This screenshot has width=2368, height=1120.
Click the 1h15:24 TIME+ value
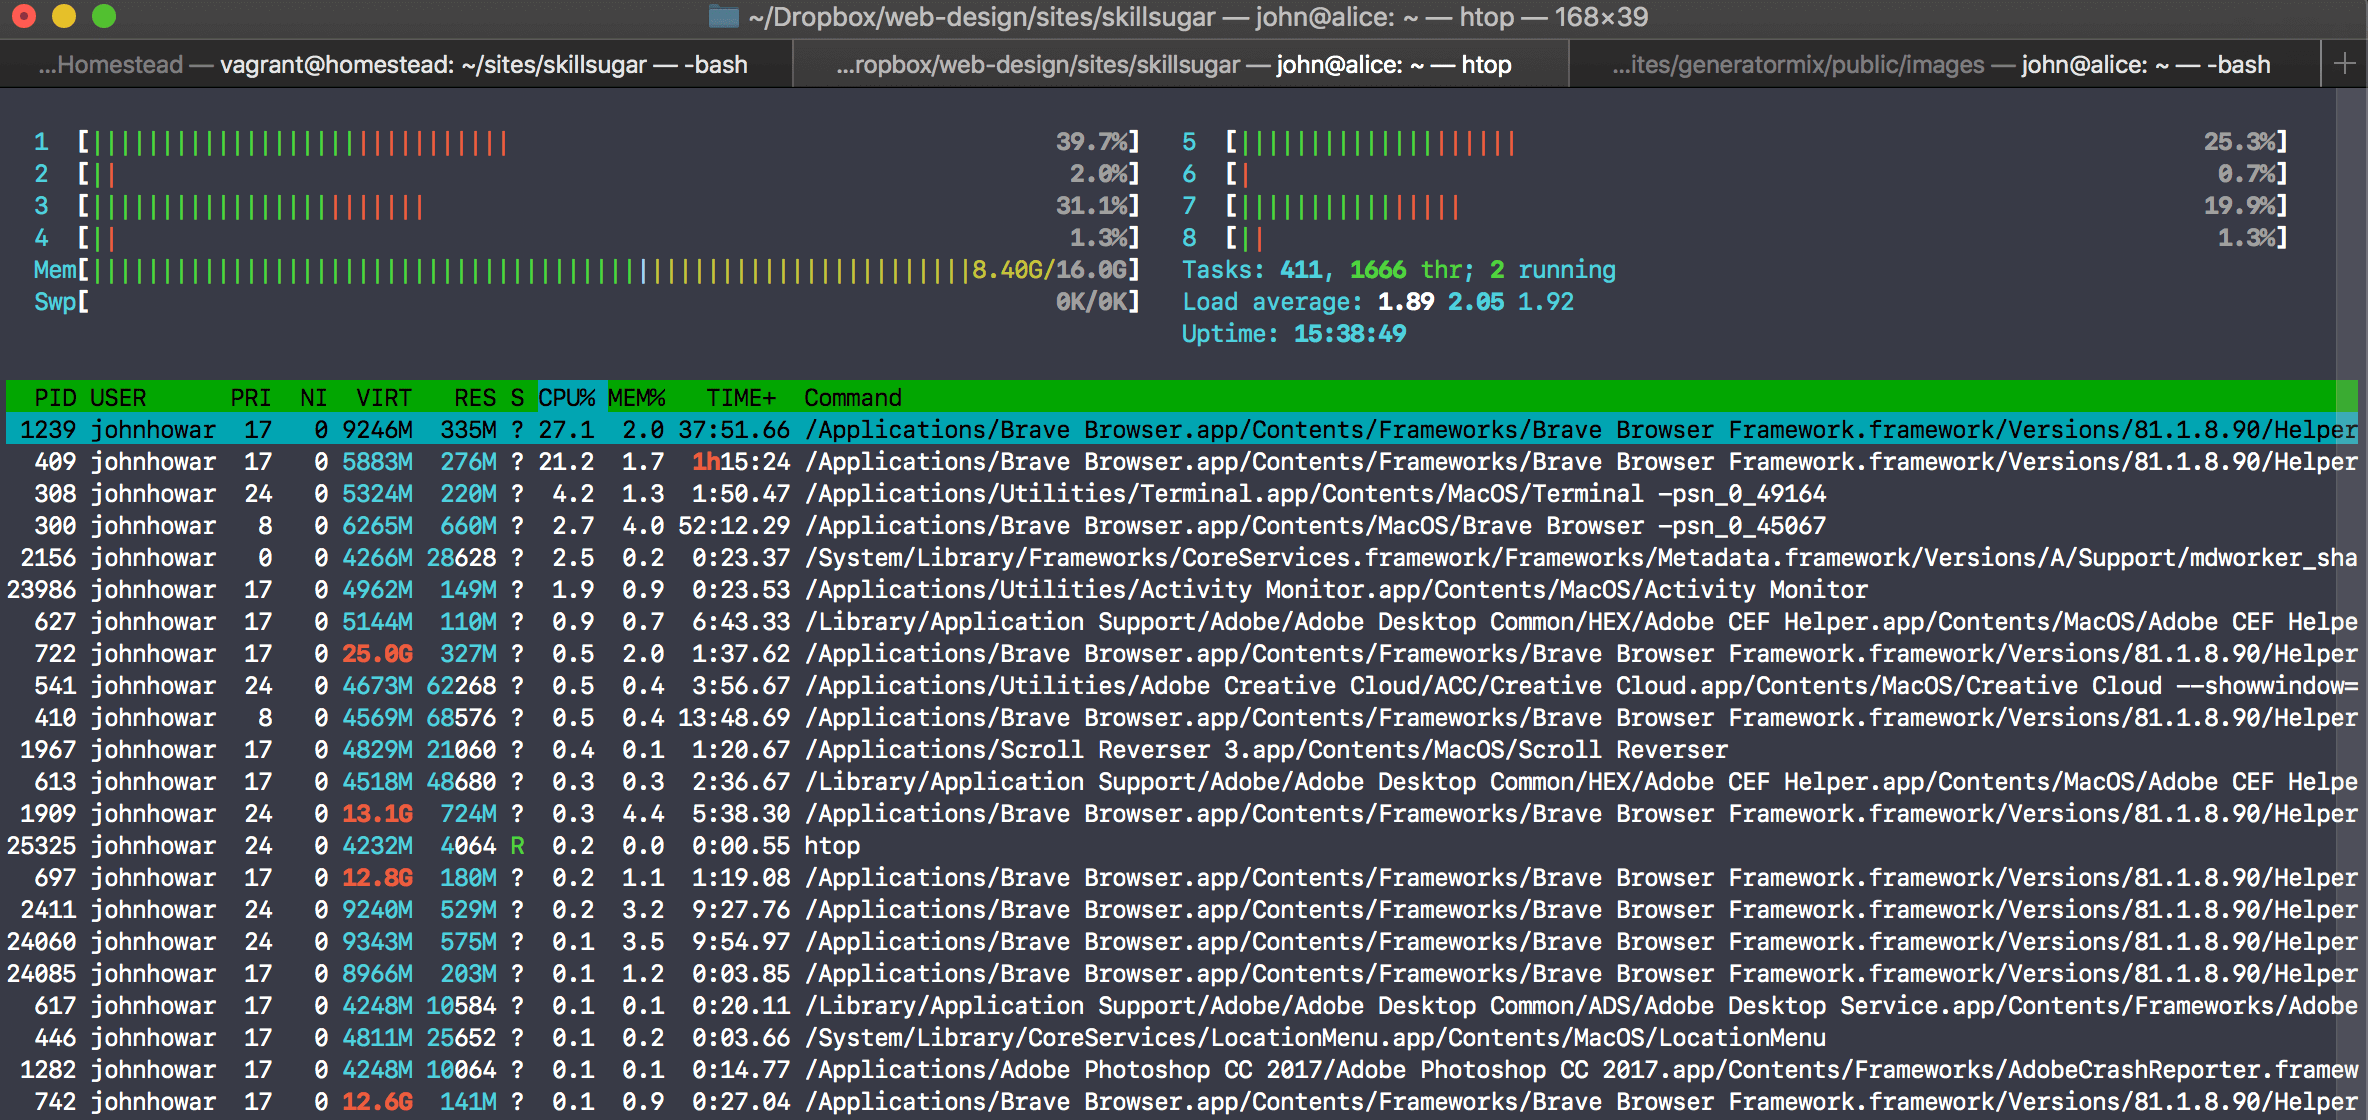coord(741,462)
